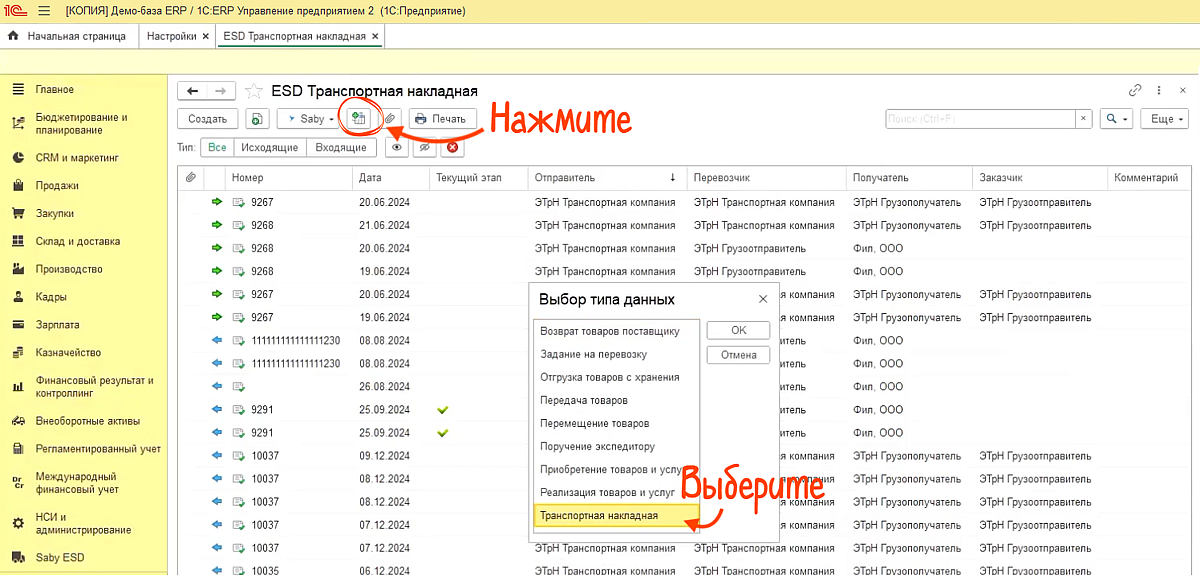
Task: Click the paperclip attachment toolbar icon
Action: (x=391, y=119)
